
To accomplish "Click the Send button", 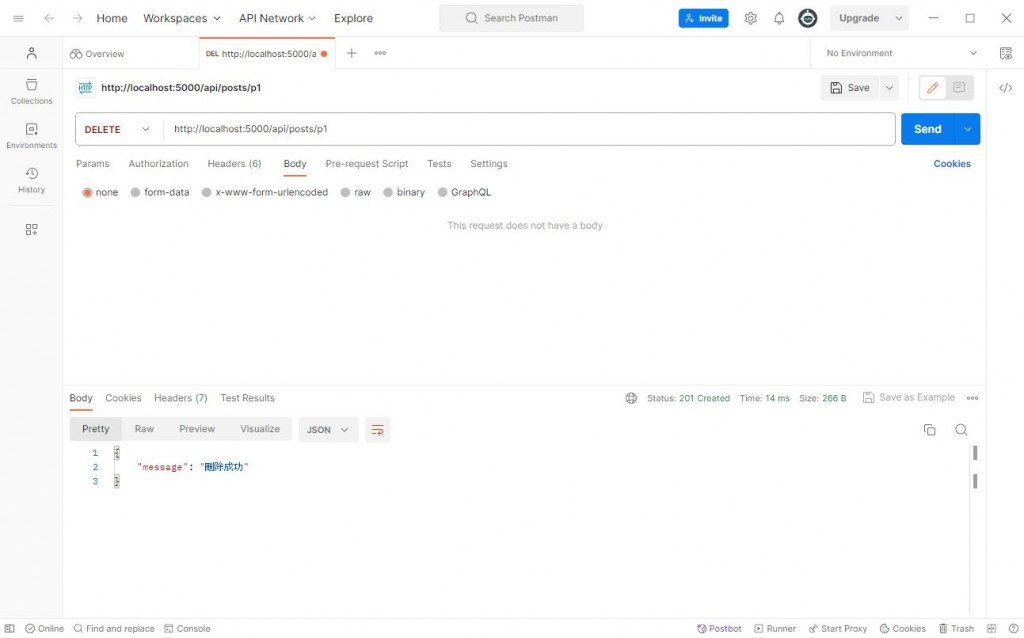I will (928, 129).
